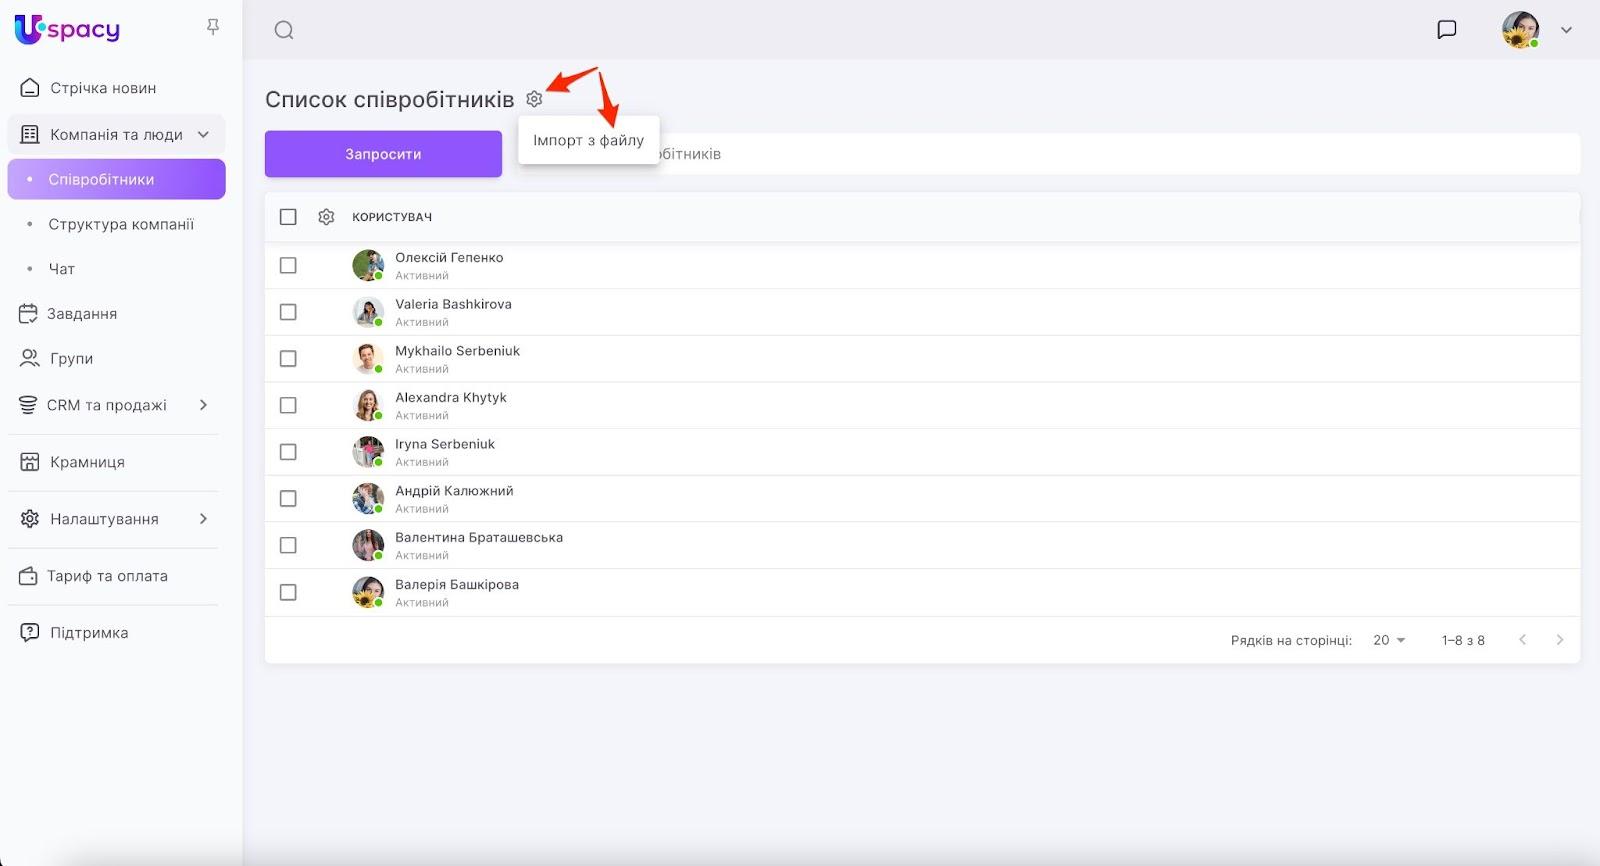Open Iryna Serbeniuk's profile name

[445, 444]
